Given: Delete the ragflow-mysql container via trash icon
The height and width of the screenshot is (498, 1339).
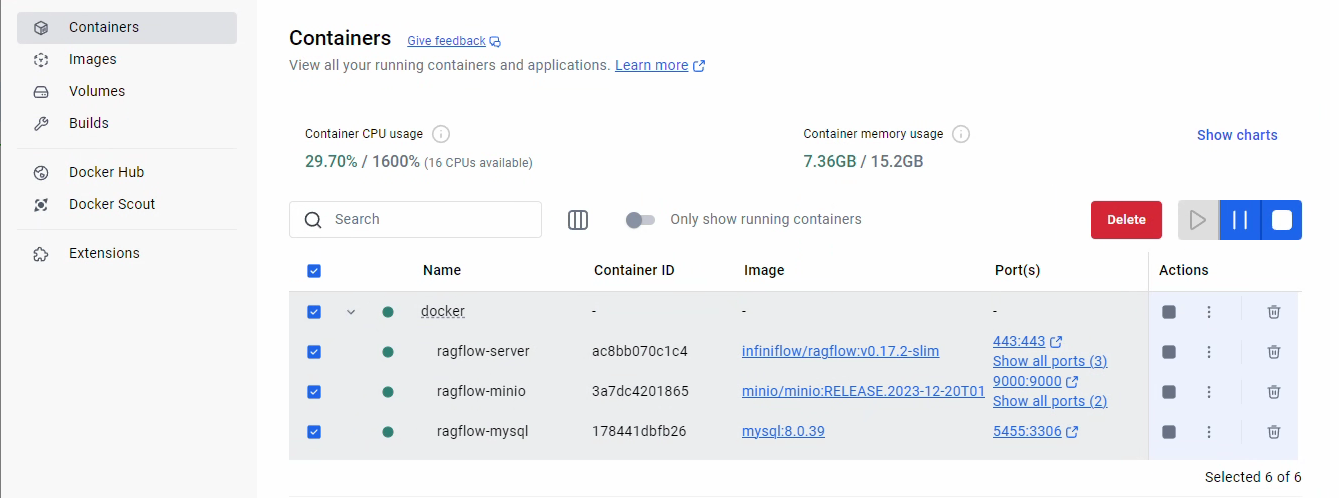Looking at the screenshot, I should 1273,432.
